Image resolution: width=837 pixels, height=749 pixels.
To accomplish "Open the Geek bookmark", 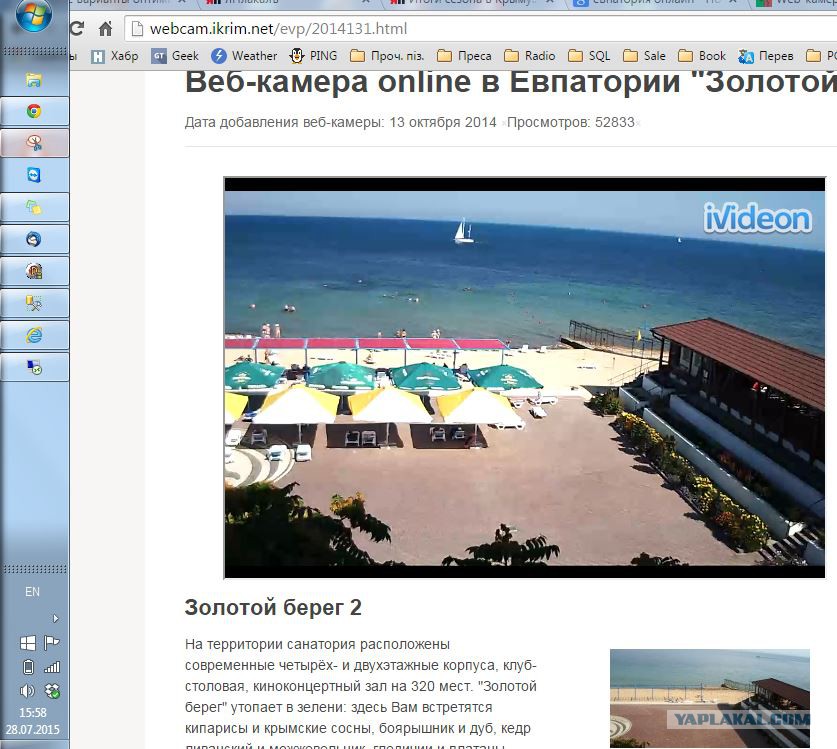I will click(x=175, y=56).
